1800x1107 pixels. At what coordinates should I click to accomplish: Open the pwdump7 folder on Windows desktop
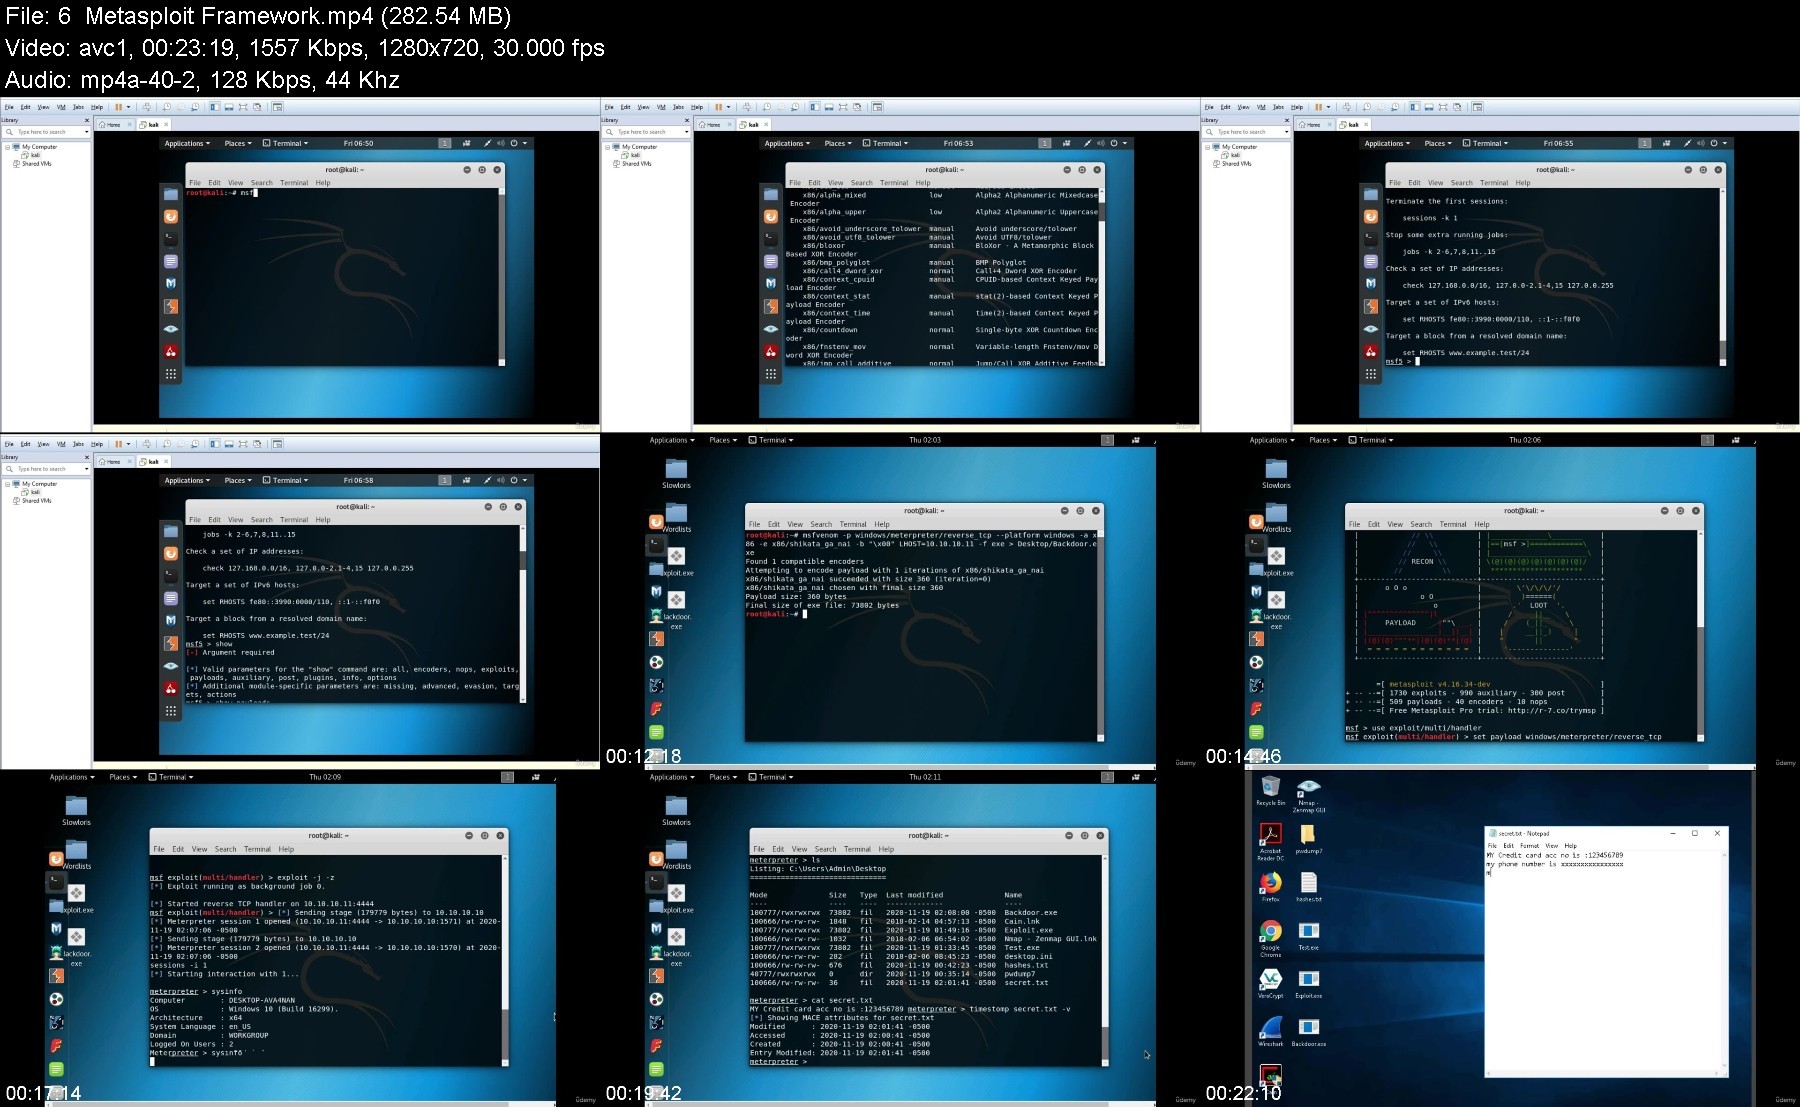tap(1308, 838)
